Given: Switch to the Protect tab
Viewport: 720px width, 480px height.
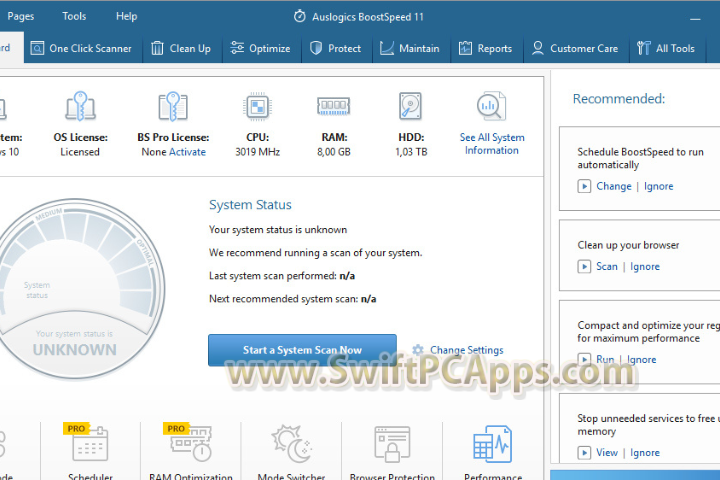Looking at the screenshot, I should tap(335, 48).
